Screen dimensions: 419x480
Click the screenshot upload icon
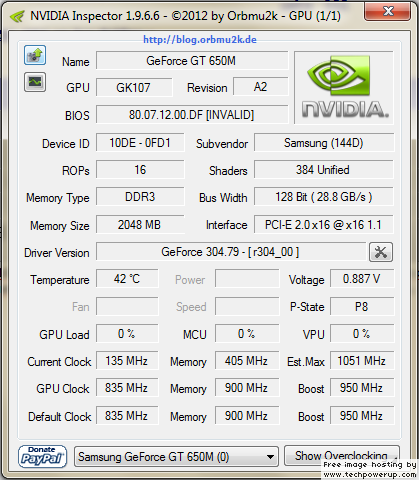coord(35,55)
